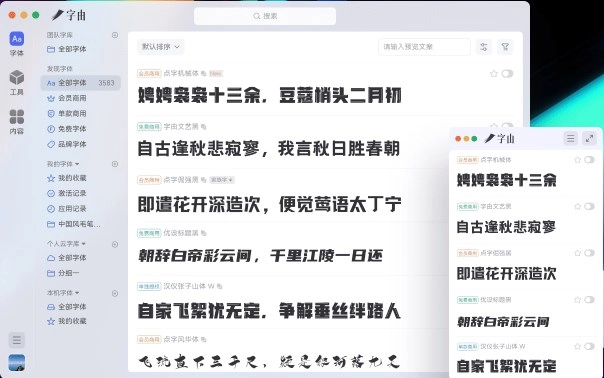
Task: Open the variant dropdown beside 点字倔强黑
Action: (x=222, y=180)
